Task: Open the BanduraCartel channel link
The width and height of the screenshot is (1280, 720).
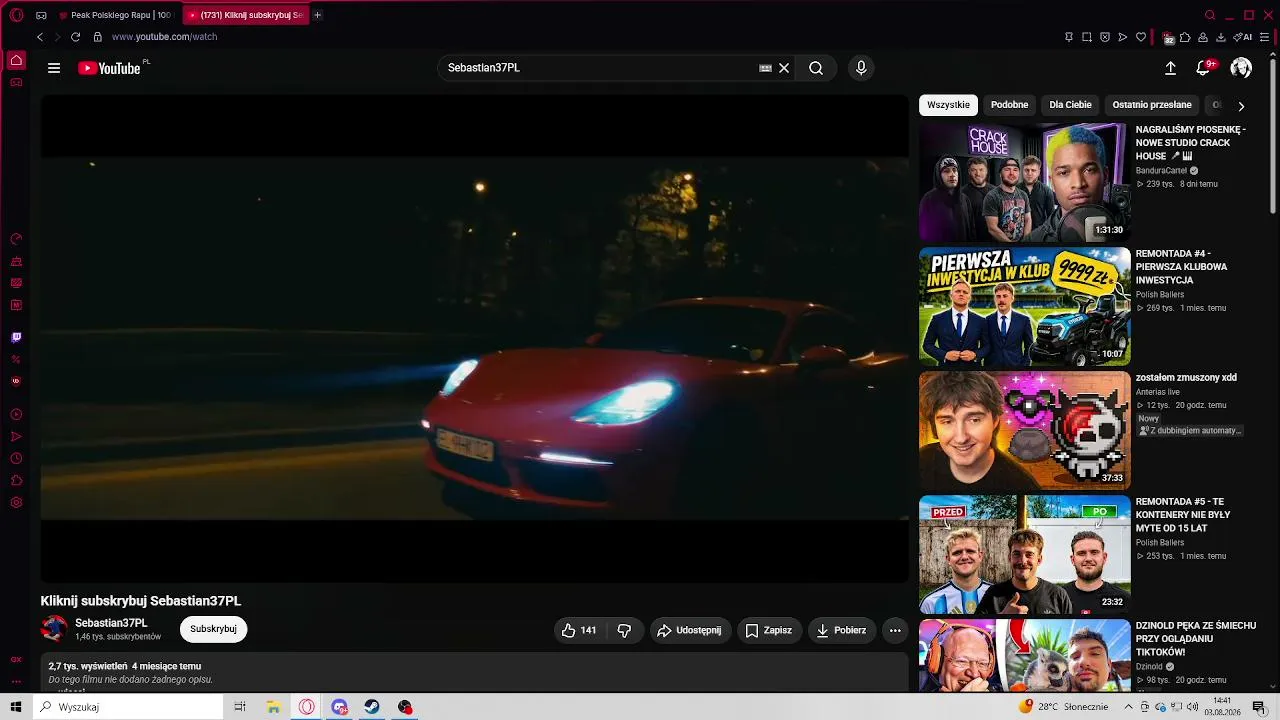Action: coord(1161,171)
